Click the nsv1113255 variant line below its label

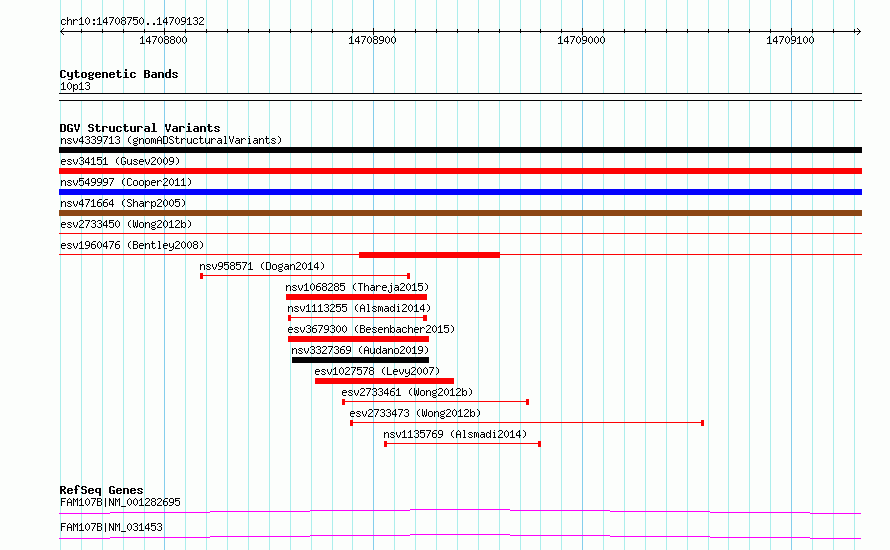tap(358, 318)
